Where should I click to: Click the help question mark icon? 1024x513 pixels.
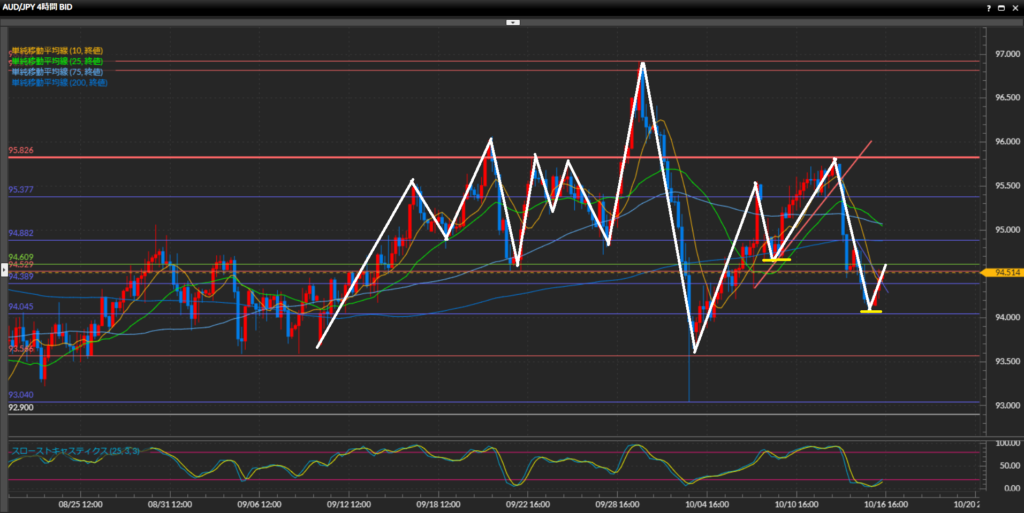pyautogui.click(x=987, y=6)
